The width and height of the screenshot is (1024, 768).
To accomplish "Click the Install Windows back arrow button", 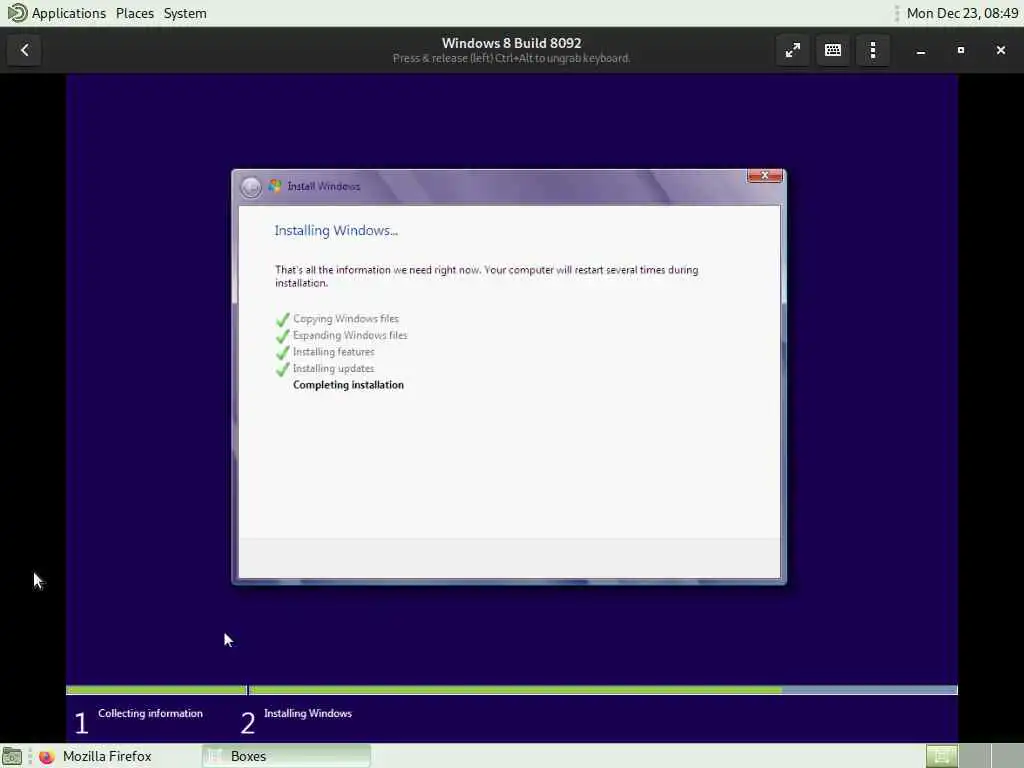I will (251, 187).
